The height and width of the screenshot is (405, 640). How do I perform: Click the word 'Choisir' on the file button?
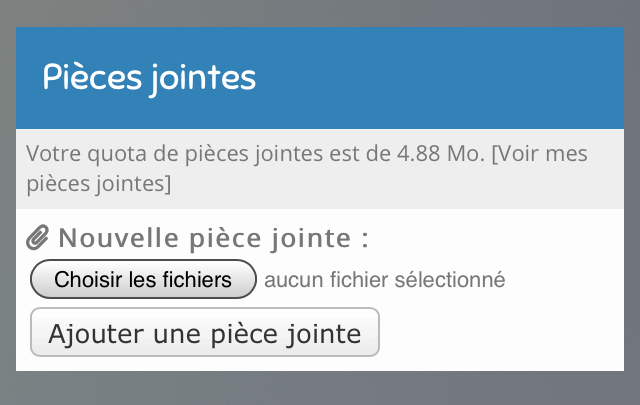[88, 280]
